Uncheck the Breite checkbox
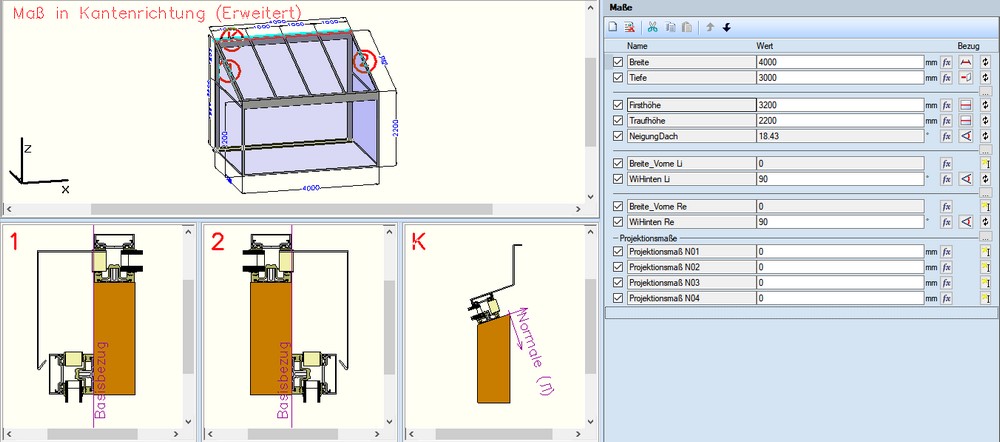This screenshot has width=1000, height=442. [617, 62]
